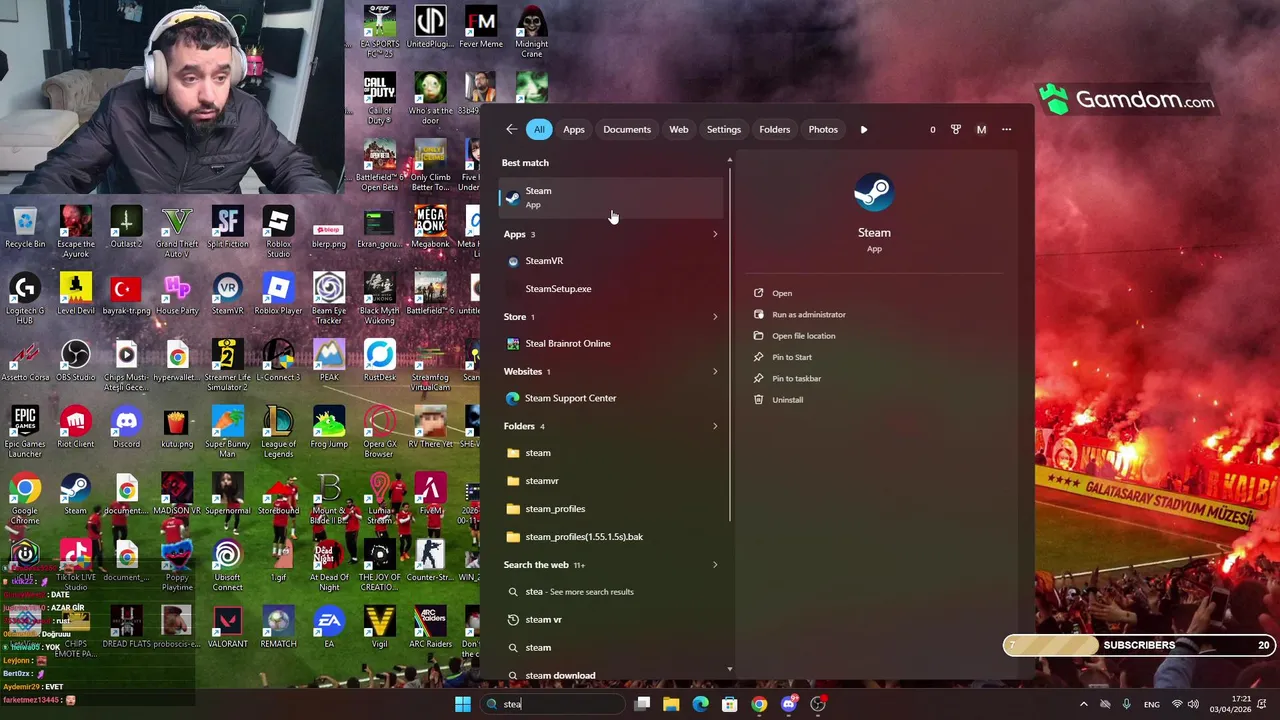Open the Windows Start button
The width and height of the screenshot is (1280, 720).
462,704
